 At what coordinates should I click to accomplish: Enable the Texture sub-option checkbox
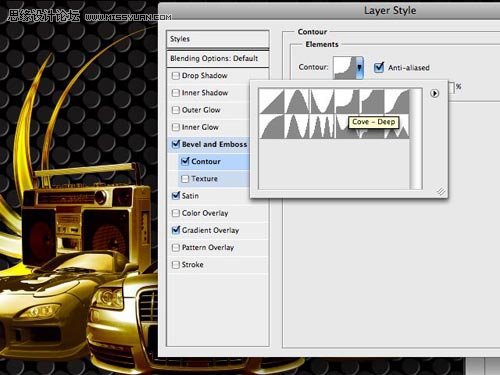click(x=185, y=179)
